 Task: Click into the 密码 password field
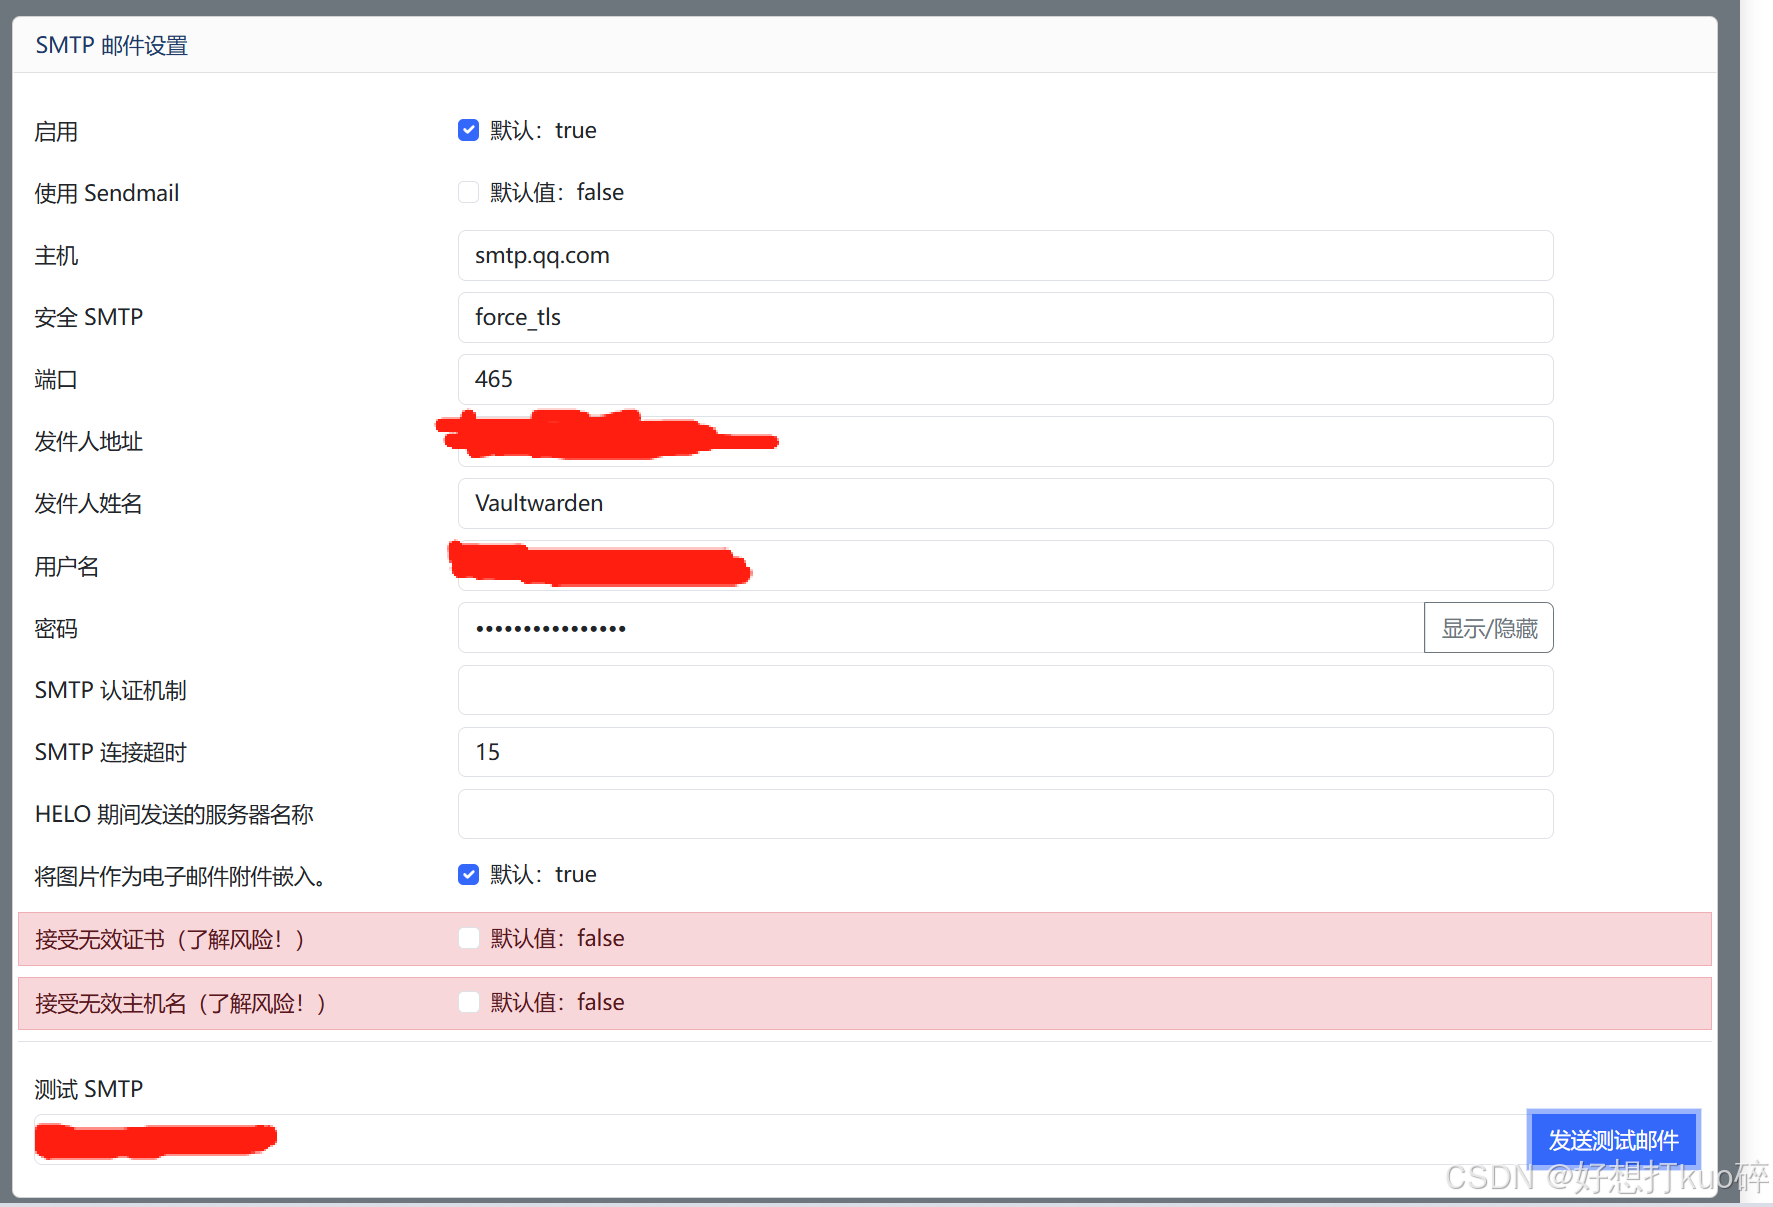[941, 628]
